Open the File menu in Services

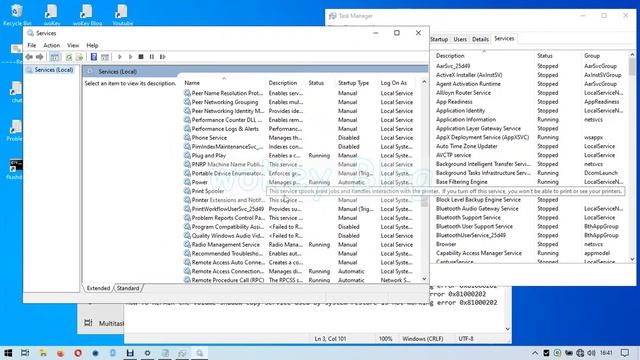click(31, 45)
